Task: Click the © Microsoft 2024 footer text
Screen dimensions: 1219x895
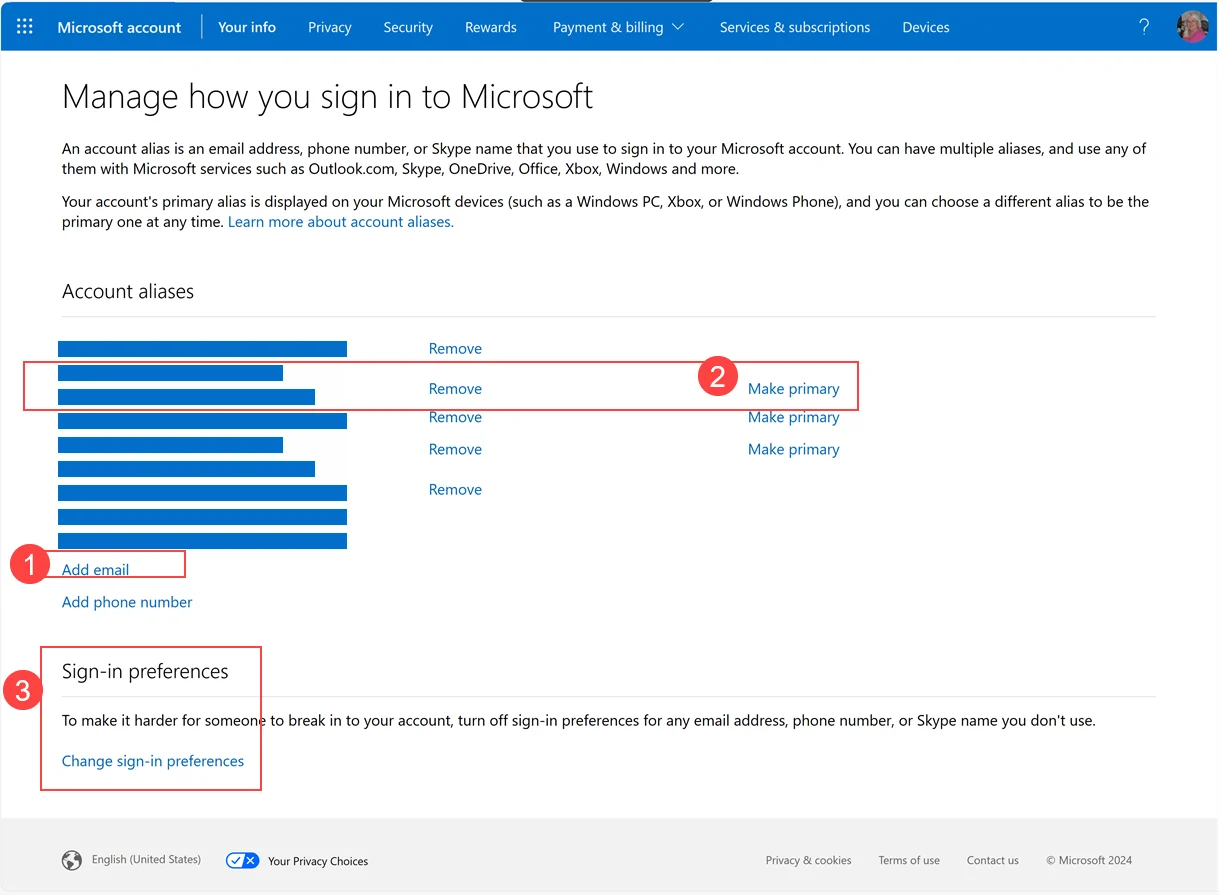Action: [1089, 860]
